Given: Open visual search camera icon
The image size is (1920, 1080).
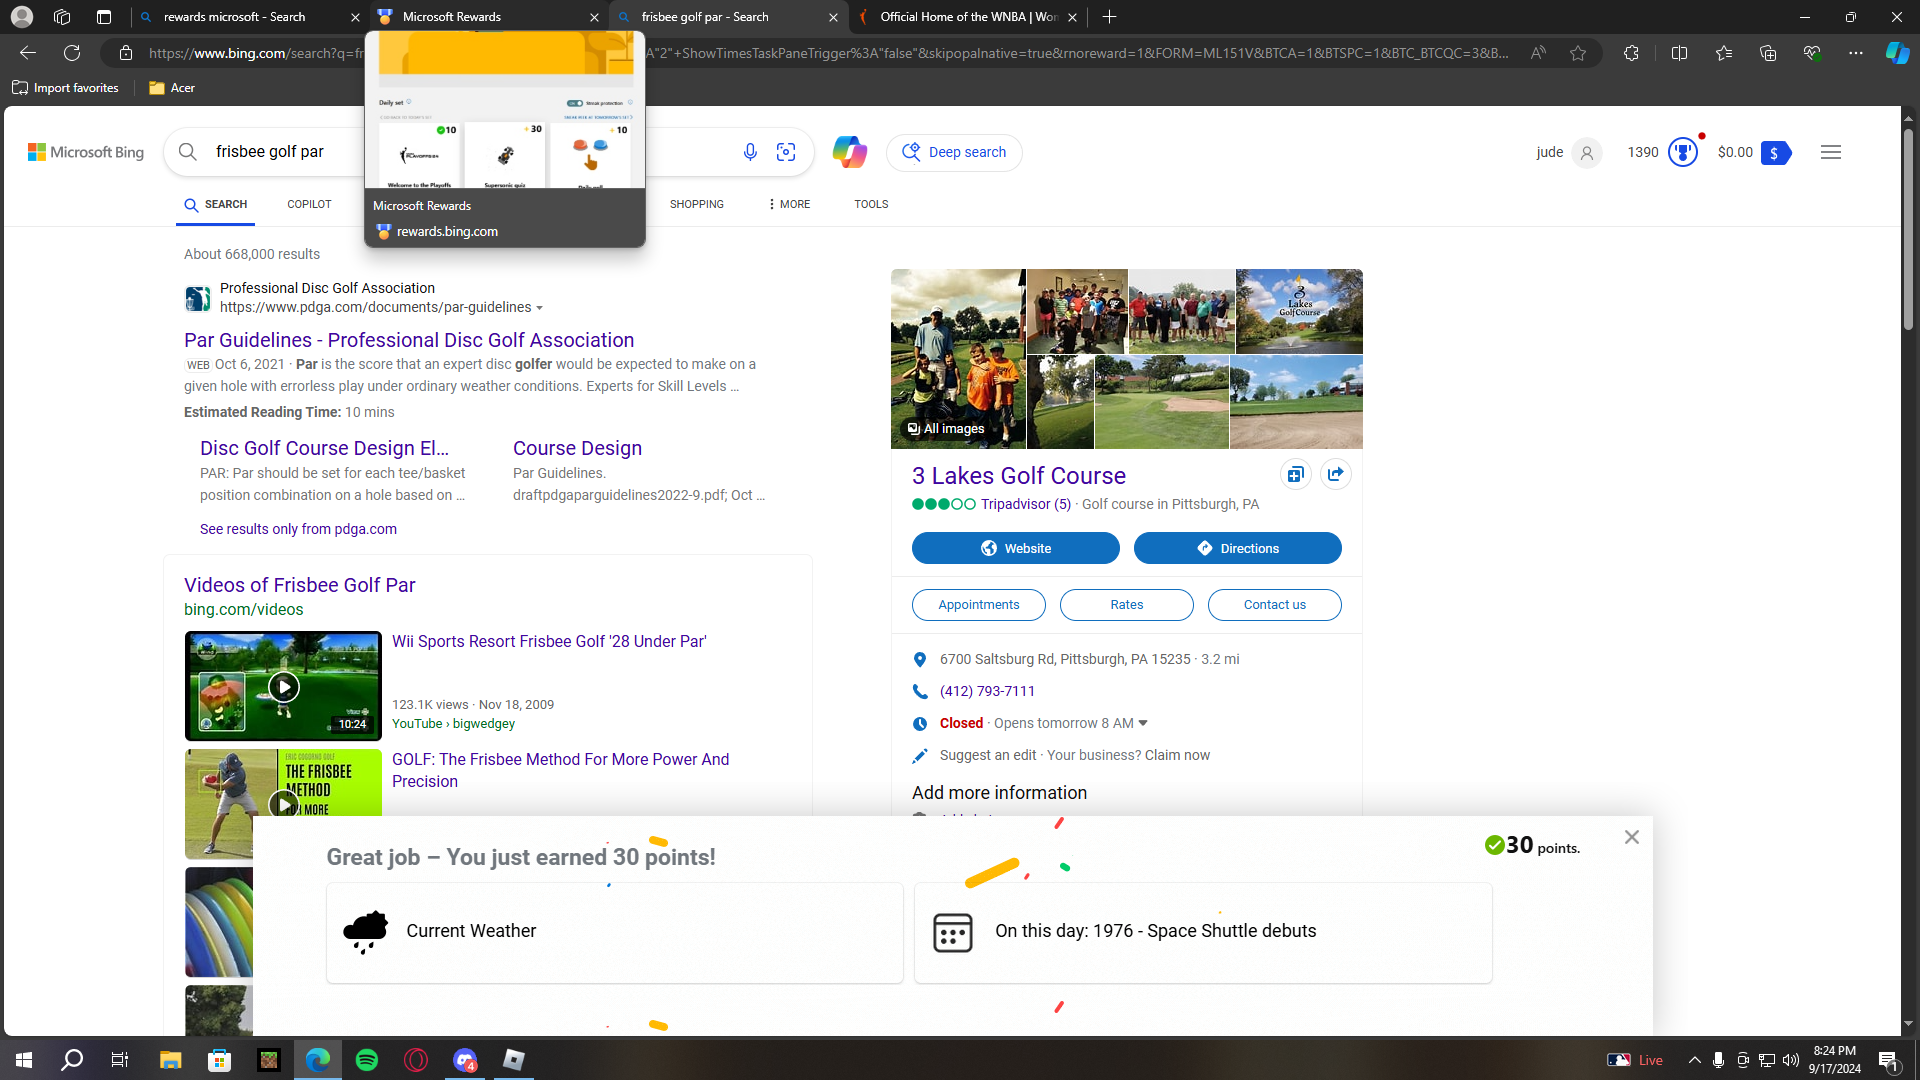Looking at the screenshot, I should [786, 152].
